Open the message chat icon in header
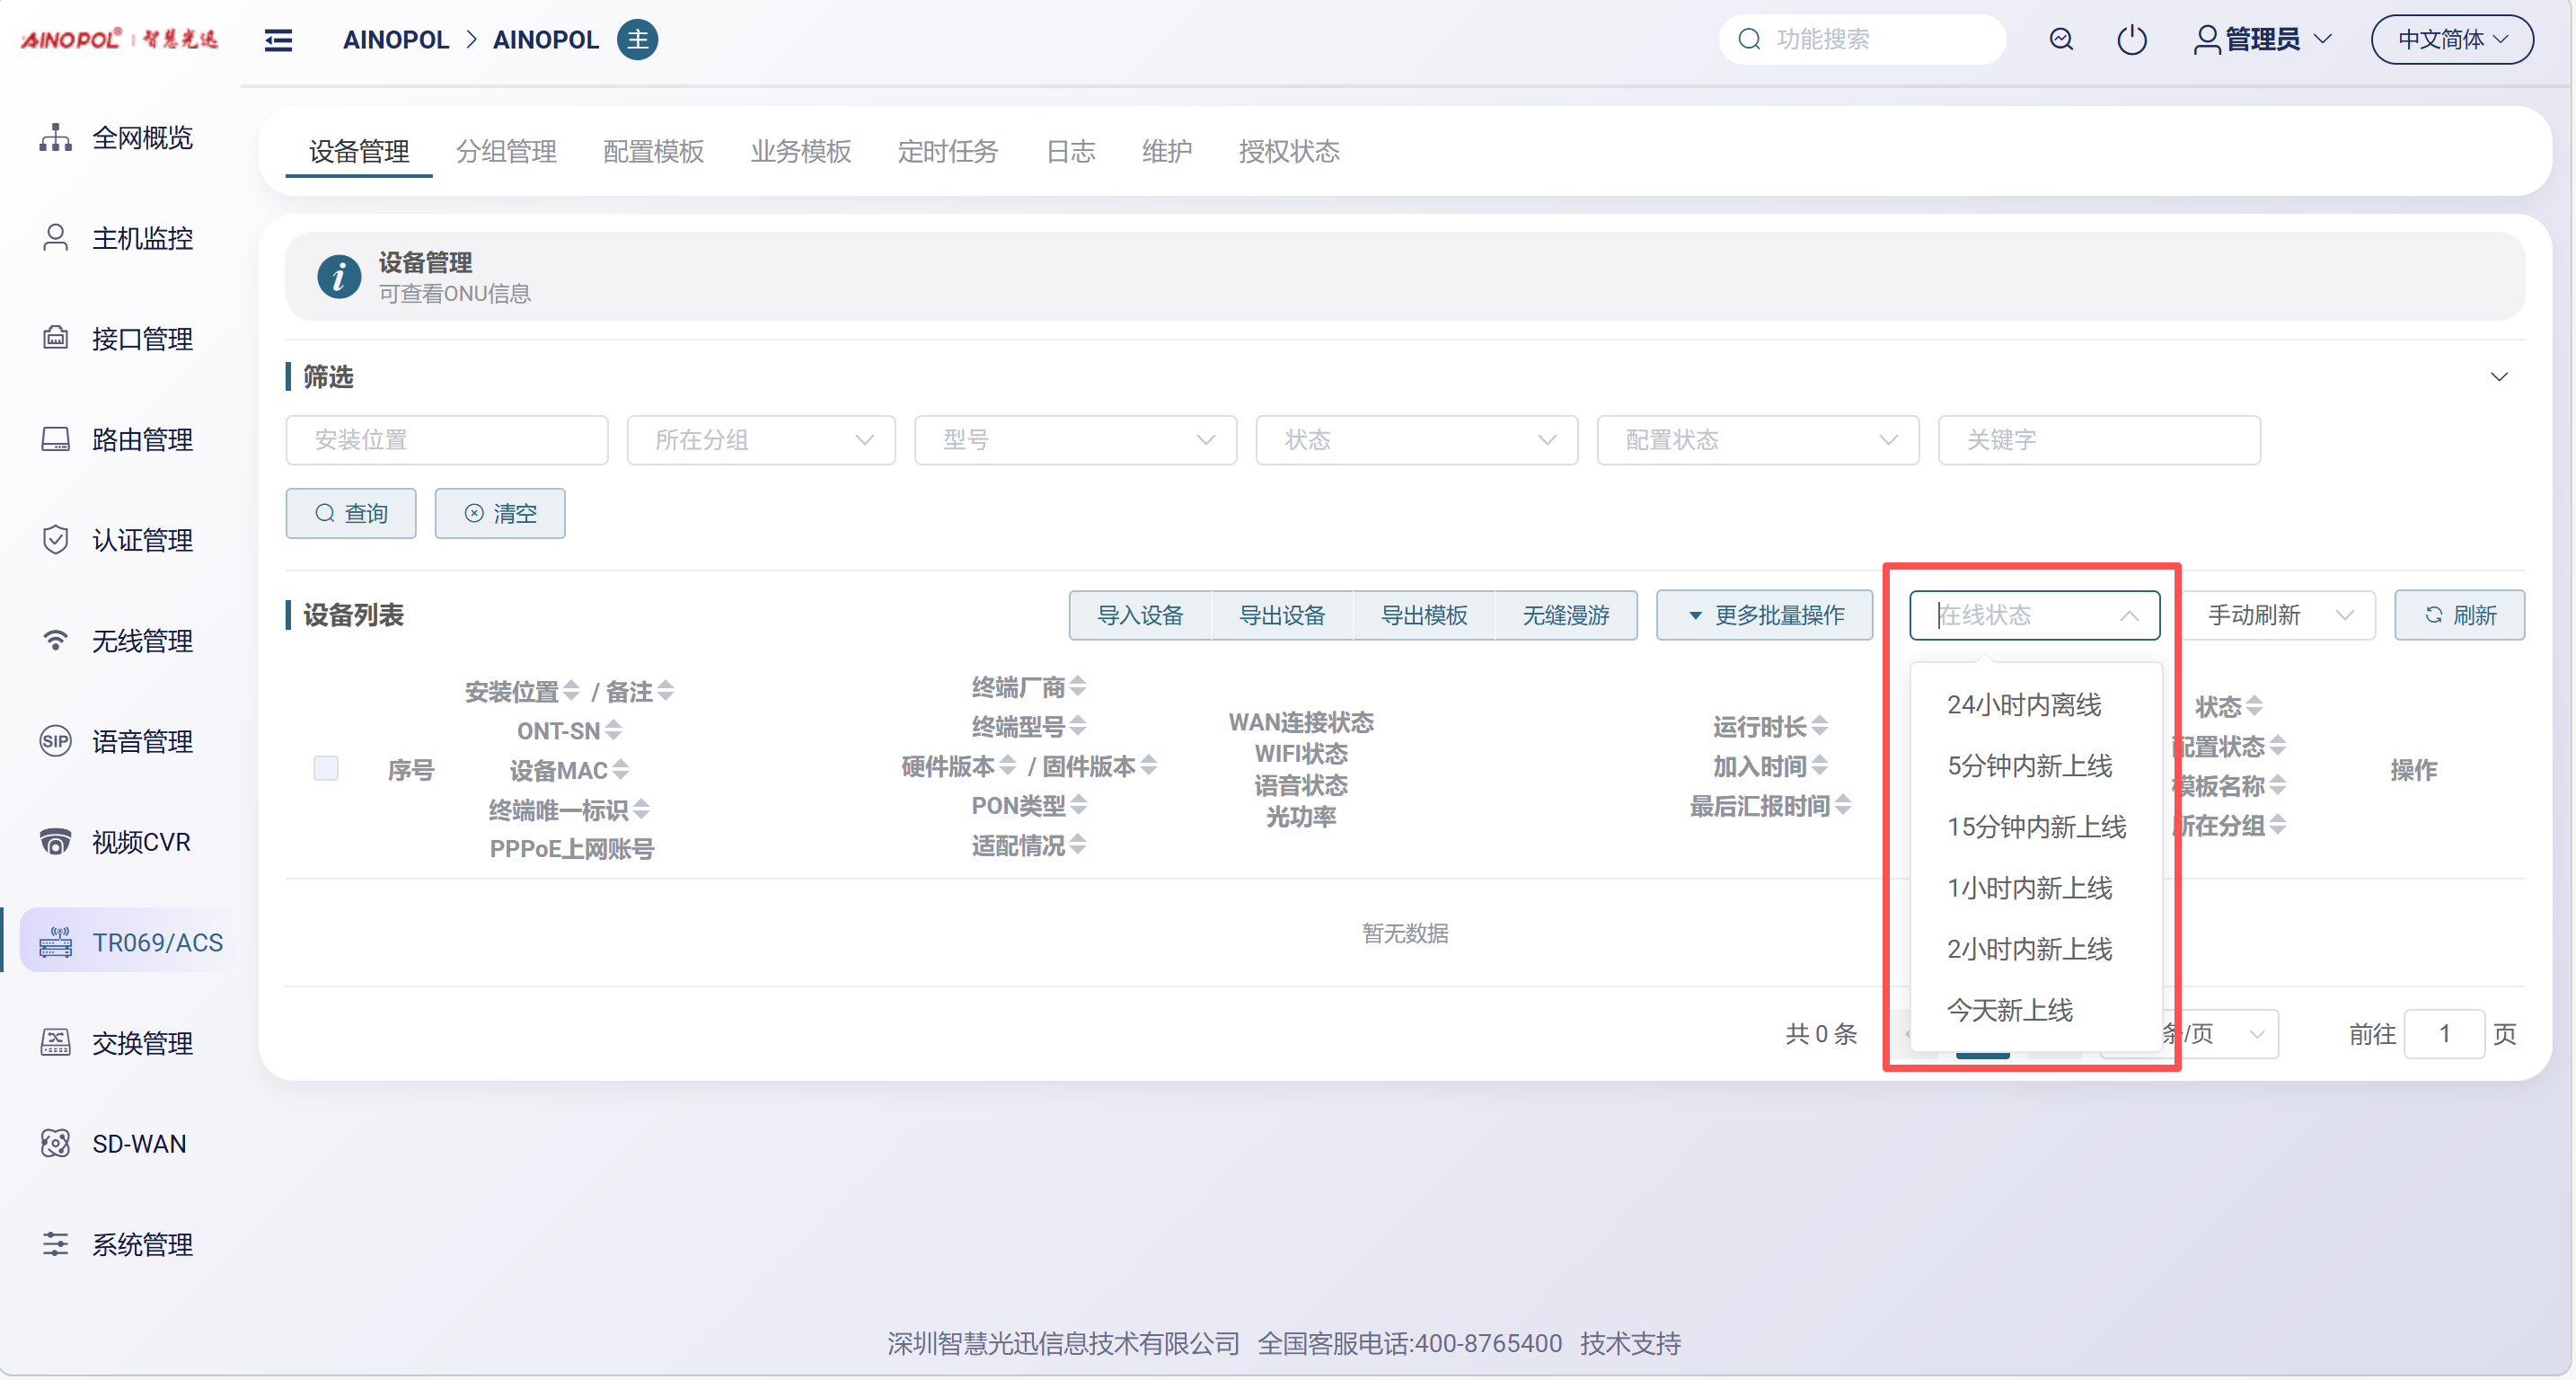Viewport: 2576px width, 1380px height. (x=2060, y=40)
